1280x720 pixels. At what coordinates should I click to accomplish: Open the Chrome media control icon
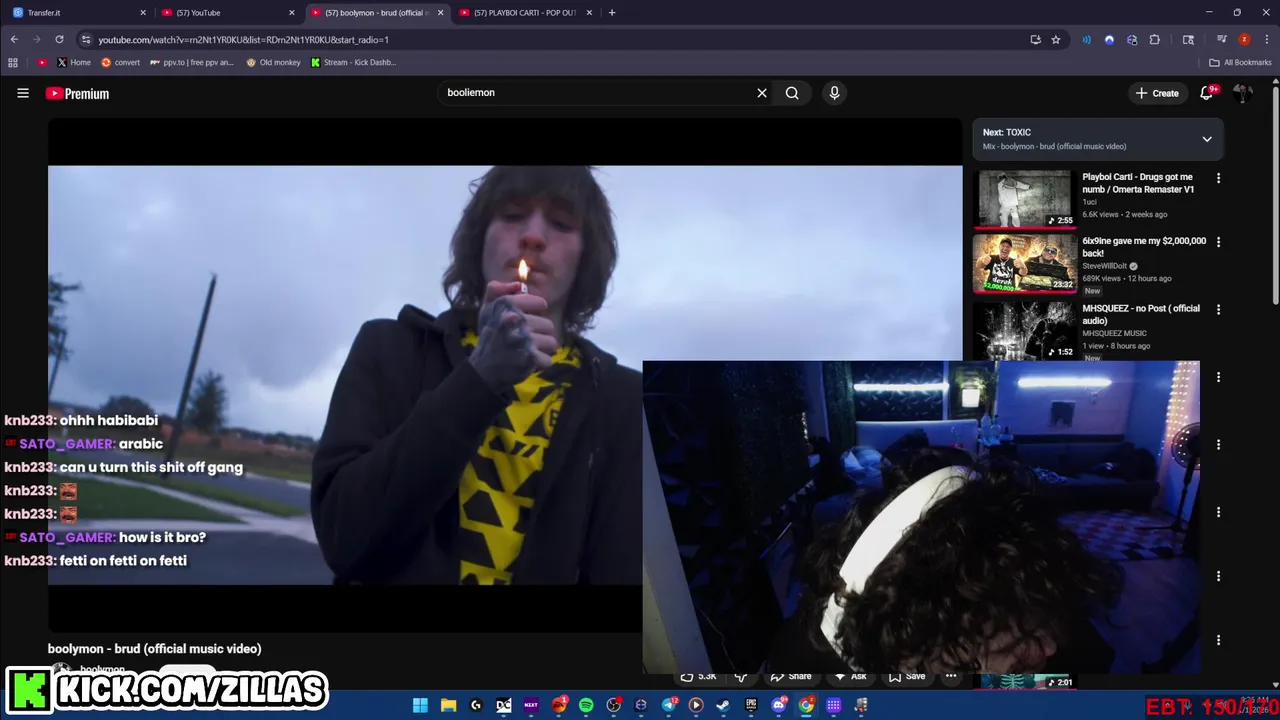pos(1221,40)
